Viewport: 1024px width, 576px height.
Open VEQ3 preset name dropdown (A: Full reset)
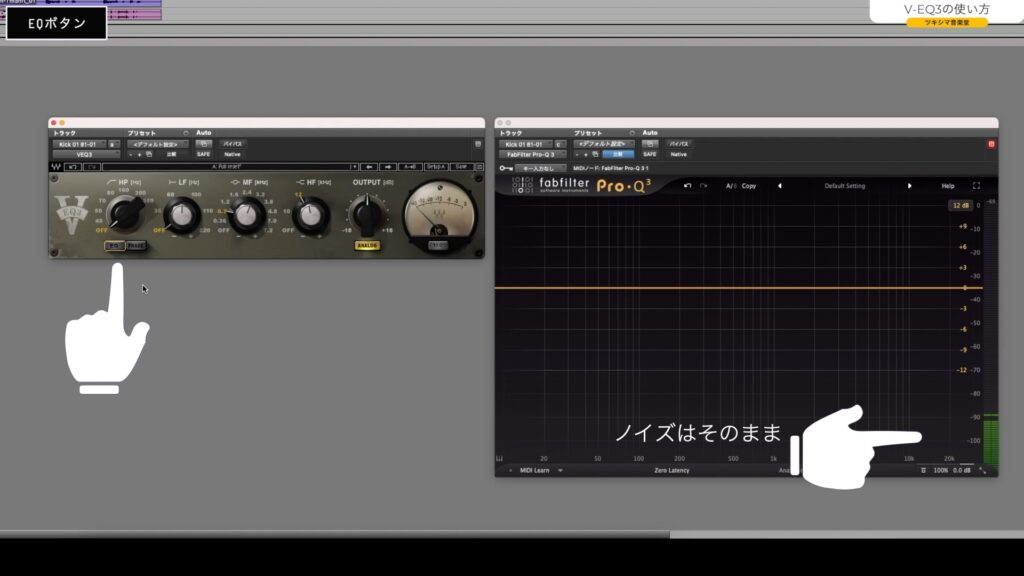(231, 167)
